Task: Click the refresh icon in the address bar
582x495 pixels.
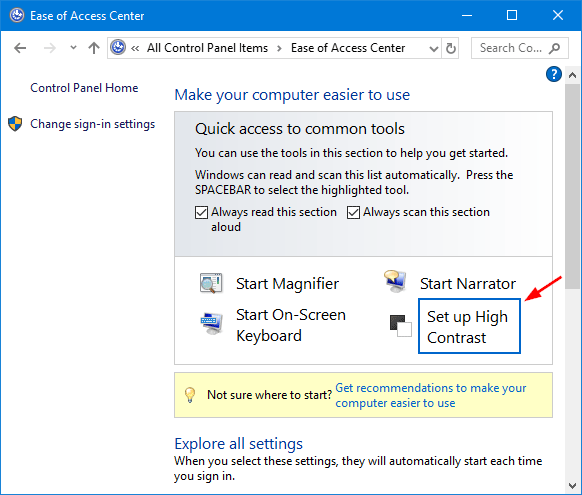Action: pyautogui.click(x=451, y=48)
